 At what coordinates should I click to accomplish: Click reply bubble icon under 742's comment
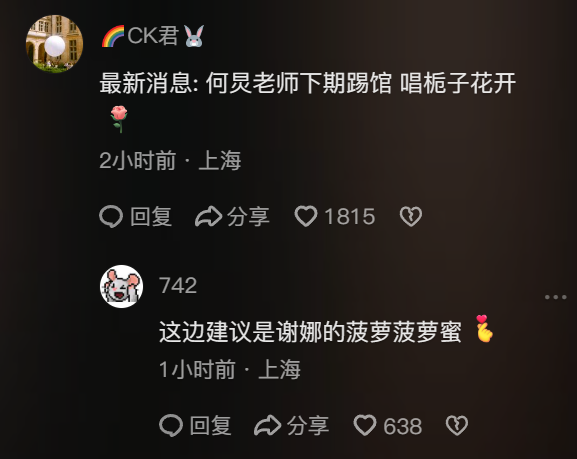171,426
